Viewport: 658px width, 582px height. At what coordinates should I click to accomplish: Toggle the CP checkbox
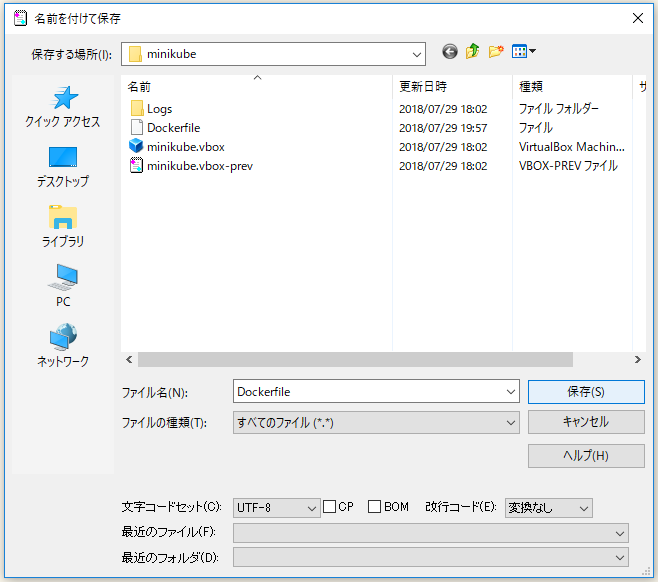(329, 506)
